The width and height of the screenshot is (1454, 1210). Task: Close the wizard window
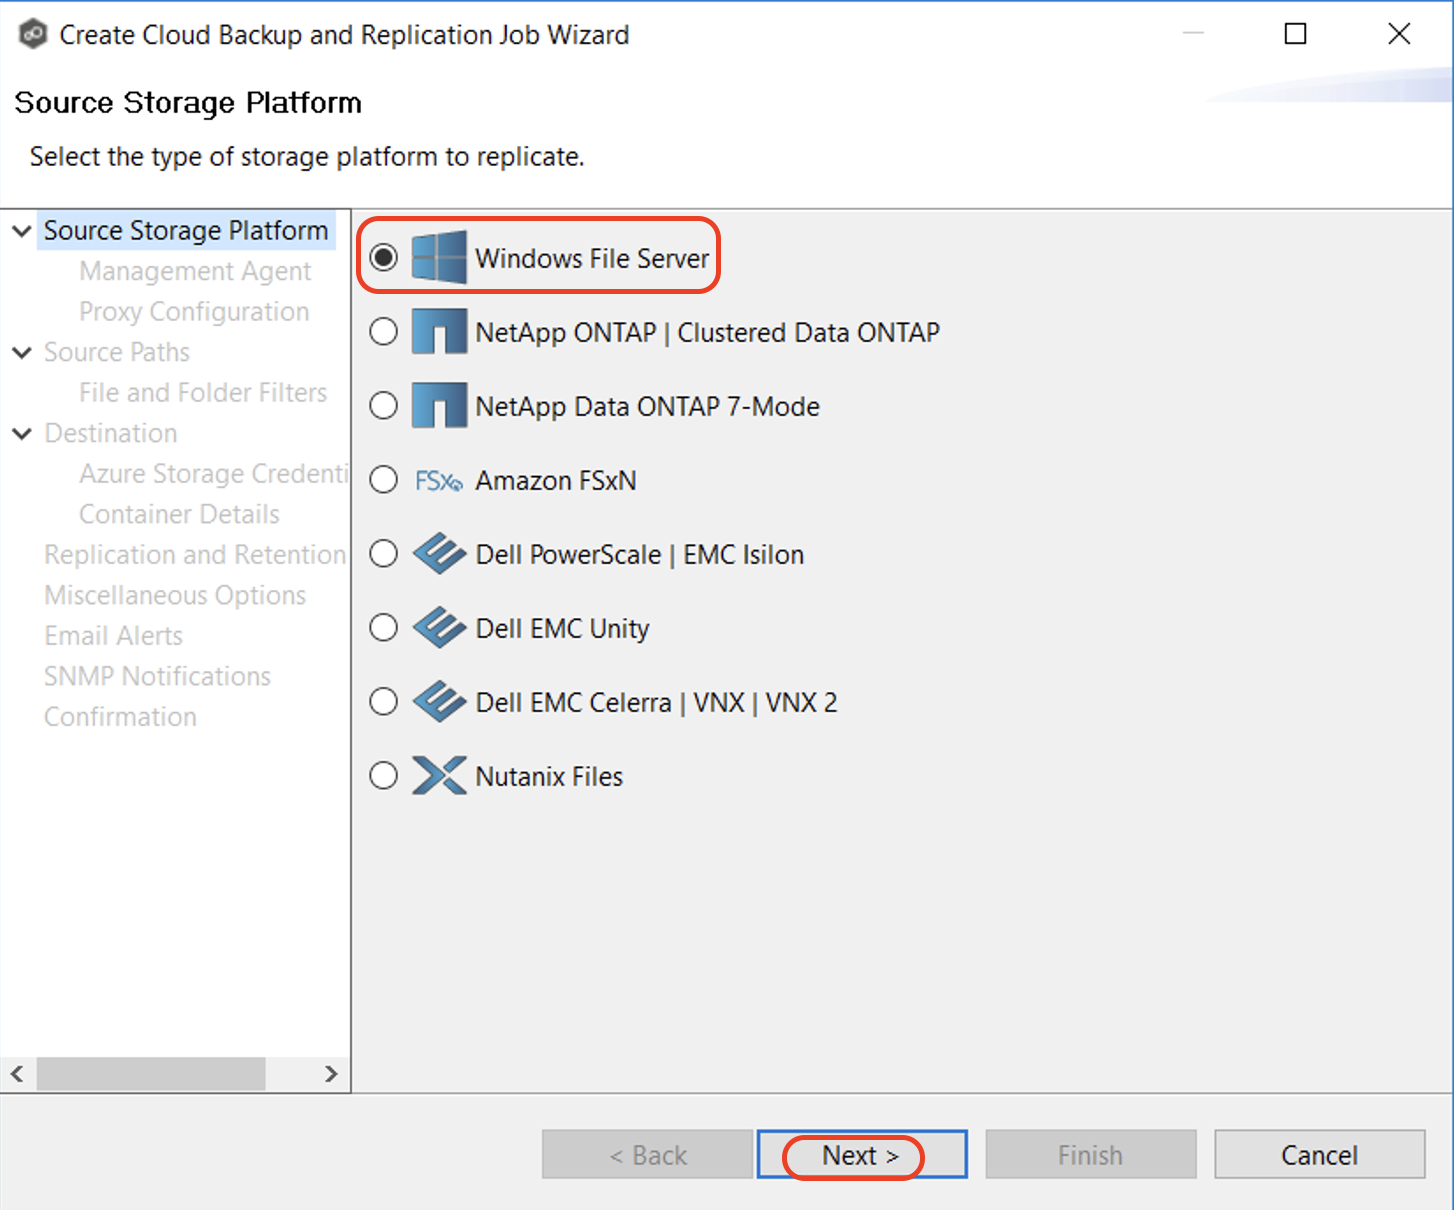click(1399, 34)
